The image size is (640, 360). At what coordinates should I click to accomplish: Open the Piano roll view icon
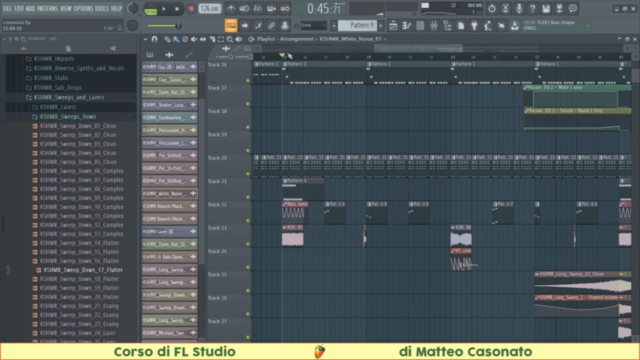tap(407, 26)
